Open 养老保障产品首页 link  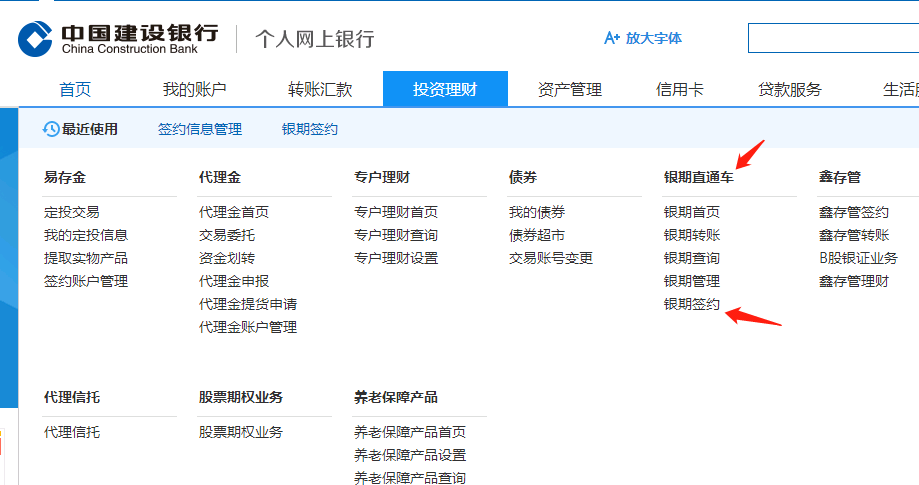coord(410,432)
